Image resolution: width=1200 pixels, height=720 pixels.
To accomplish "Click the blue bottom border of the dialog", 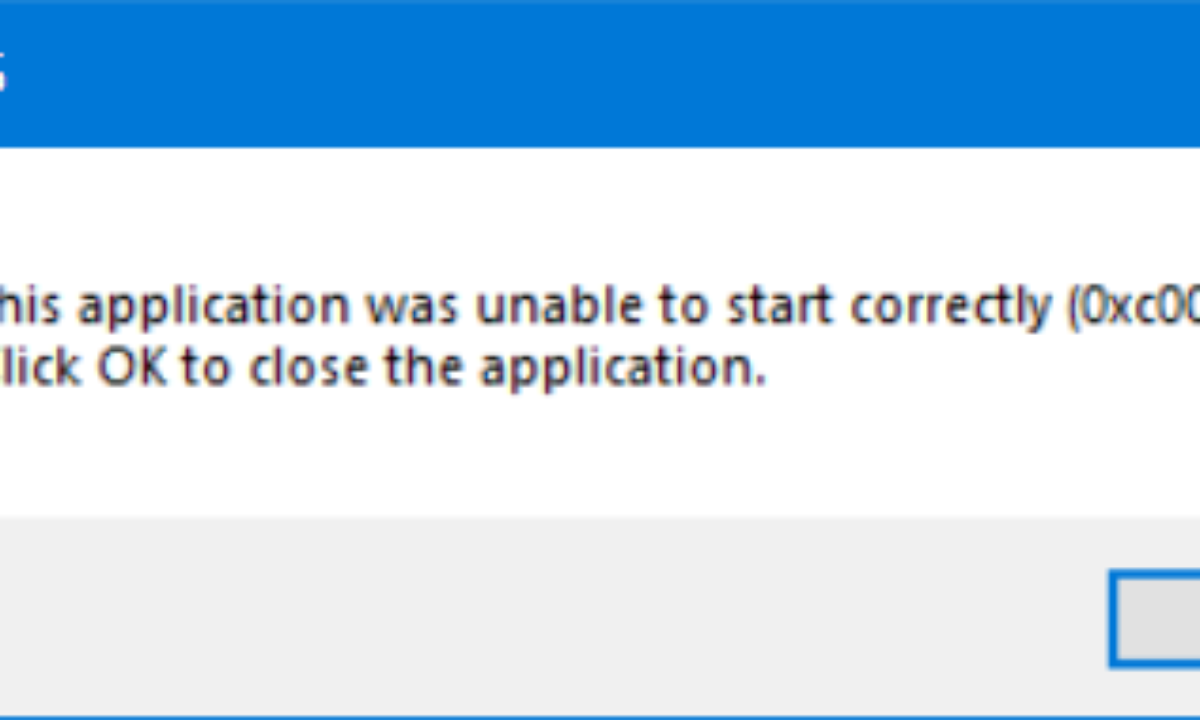I will [x=600, y=717].
